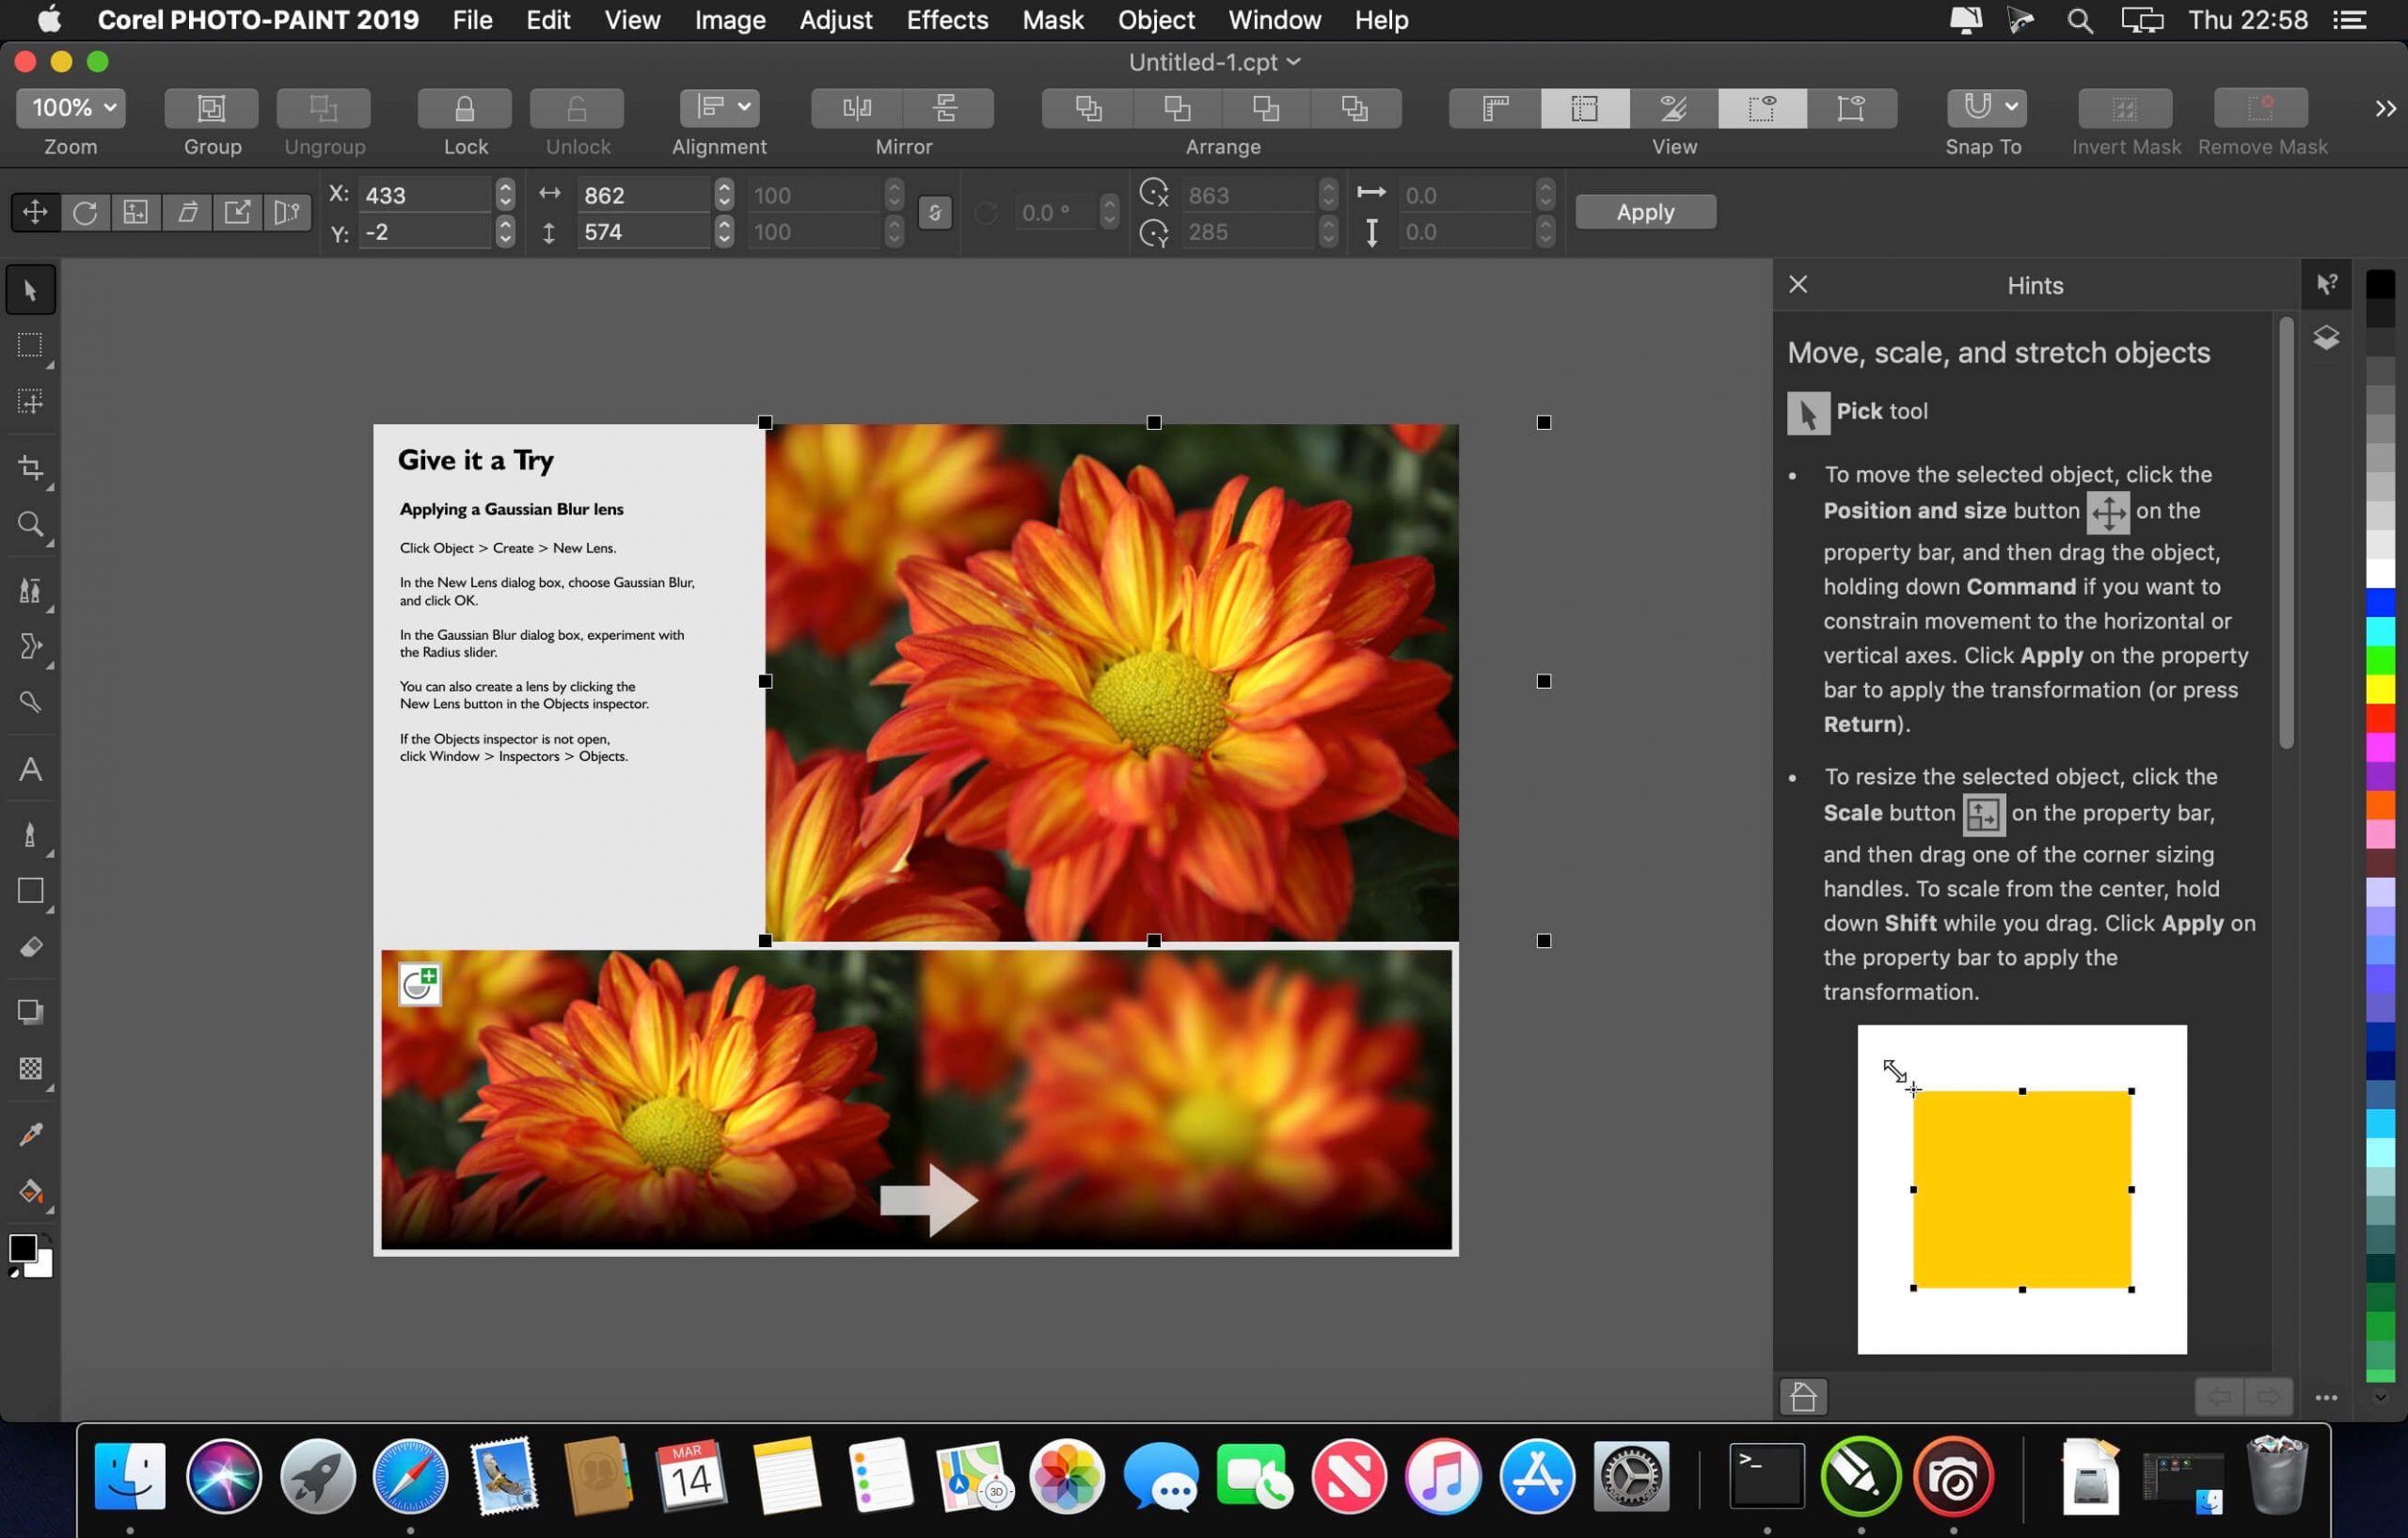Image resolution: width=2408 pixels, height=1538 pixels.
Task: Select the Pick tool in toolbar
Action: [x=28, y=288]
